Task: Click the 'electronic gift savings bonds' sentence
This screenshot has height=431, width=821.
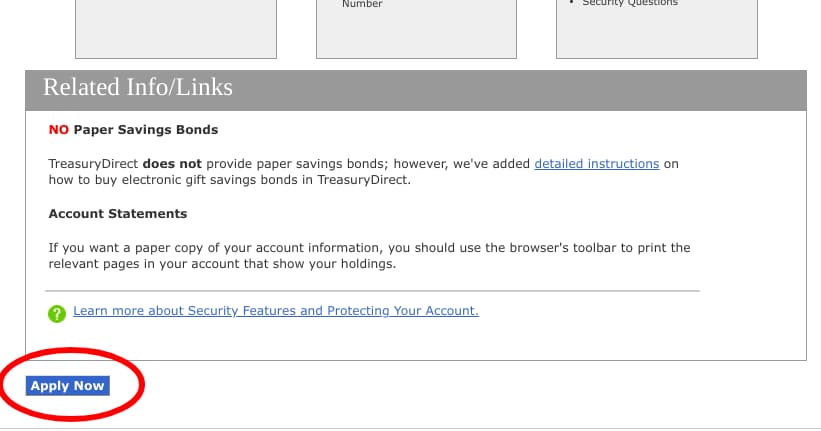Action: (229, 180)
